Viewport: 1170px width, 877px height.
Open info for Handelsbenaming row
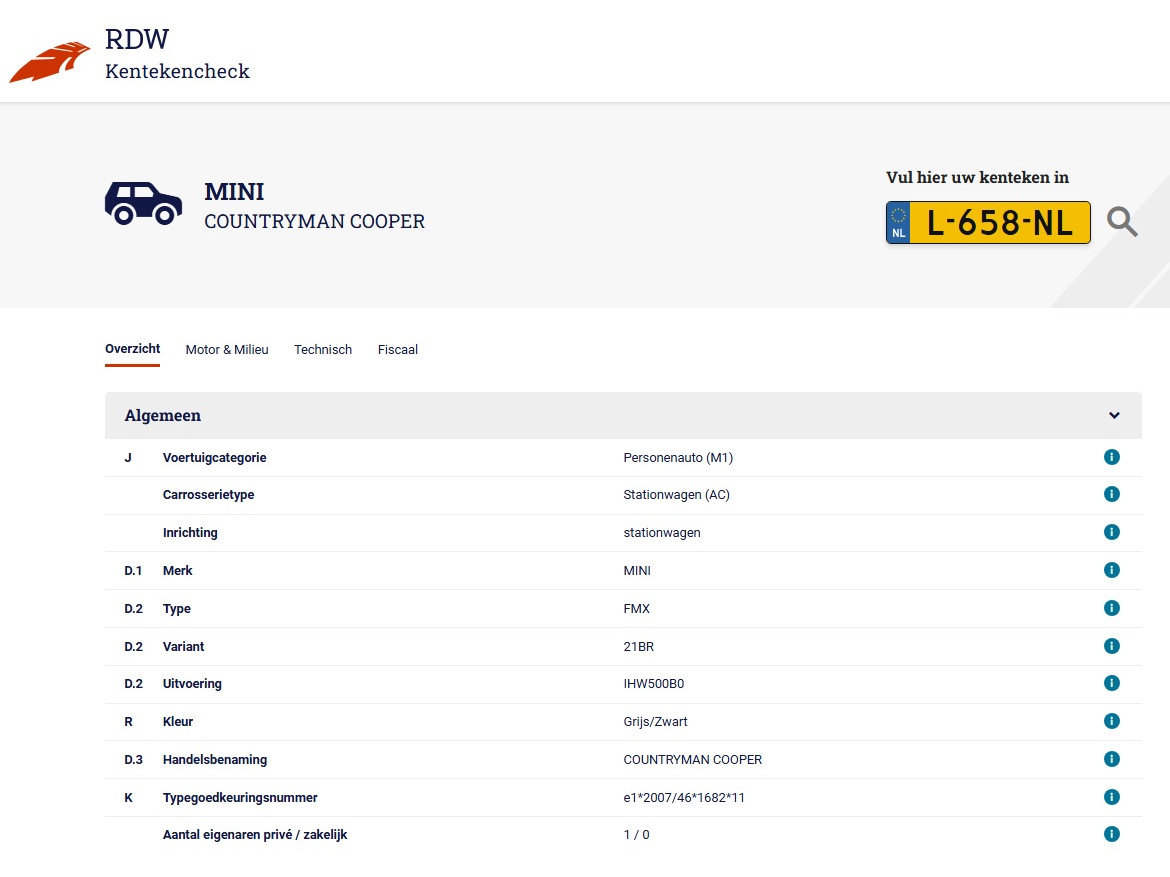point(1111,759)
